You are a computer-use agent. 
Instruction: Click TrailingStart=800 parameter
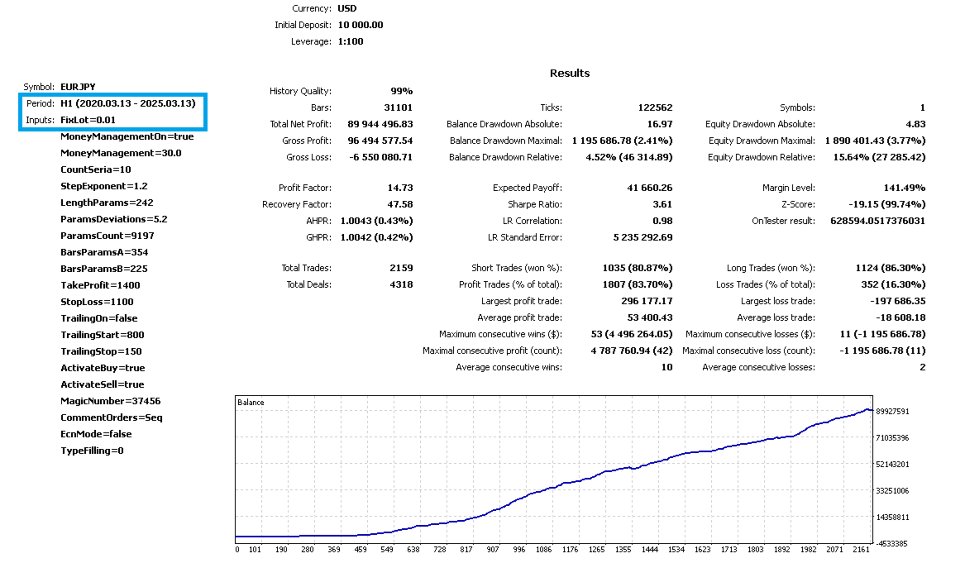pos(102,335)
